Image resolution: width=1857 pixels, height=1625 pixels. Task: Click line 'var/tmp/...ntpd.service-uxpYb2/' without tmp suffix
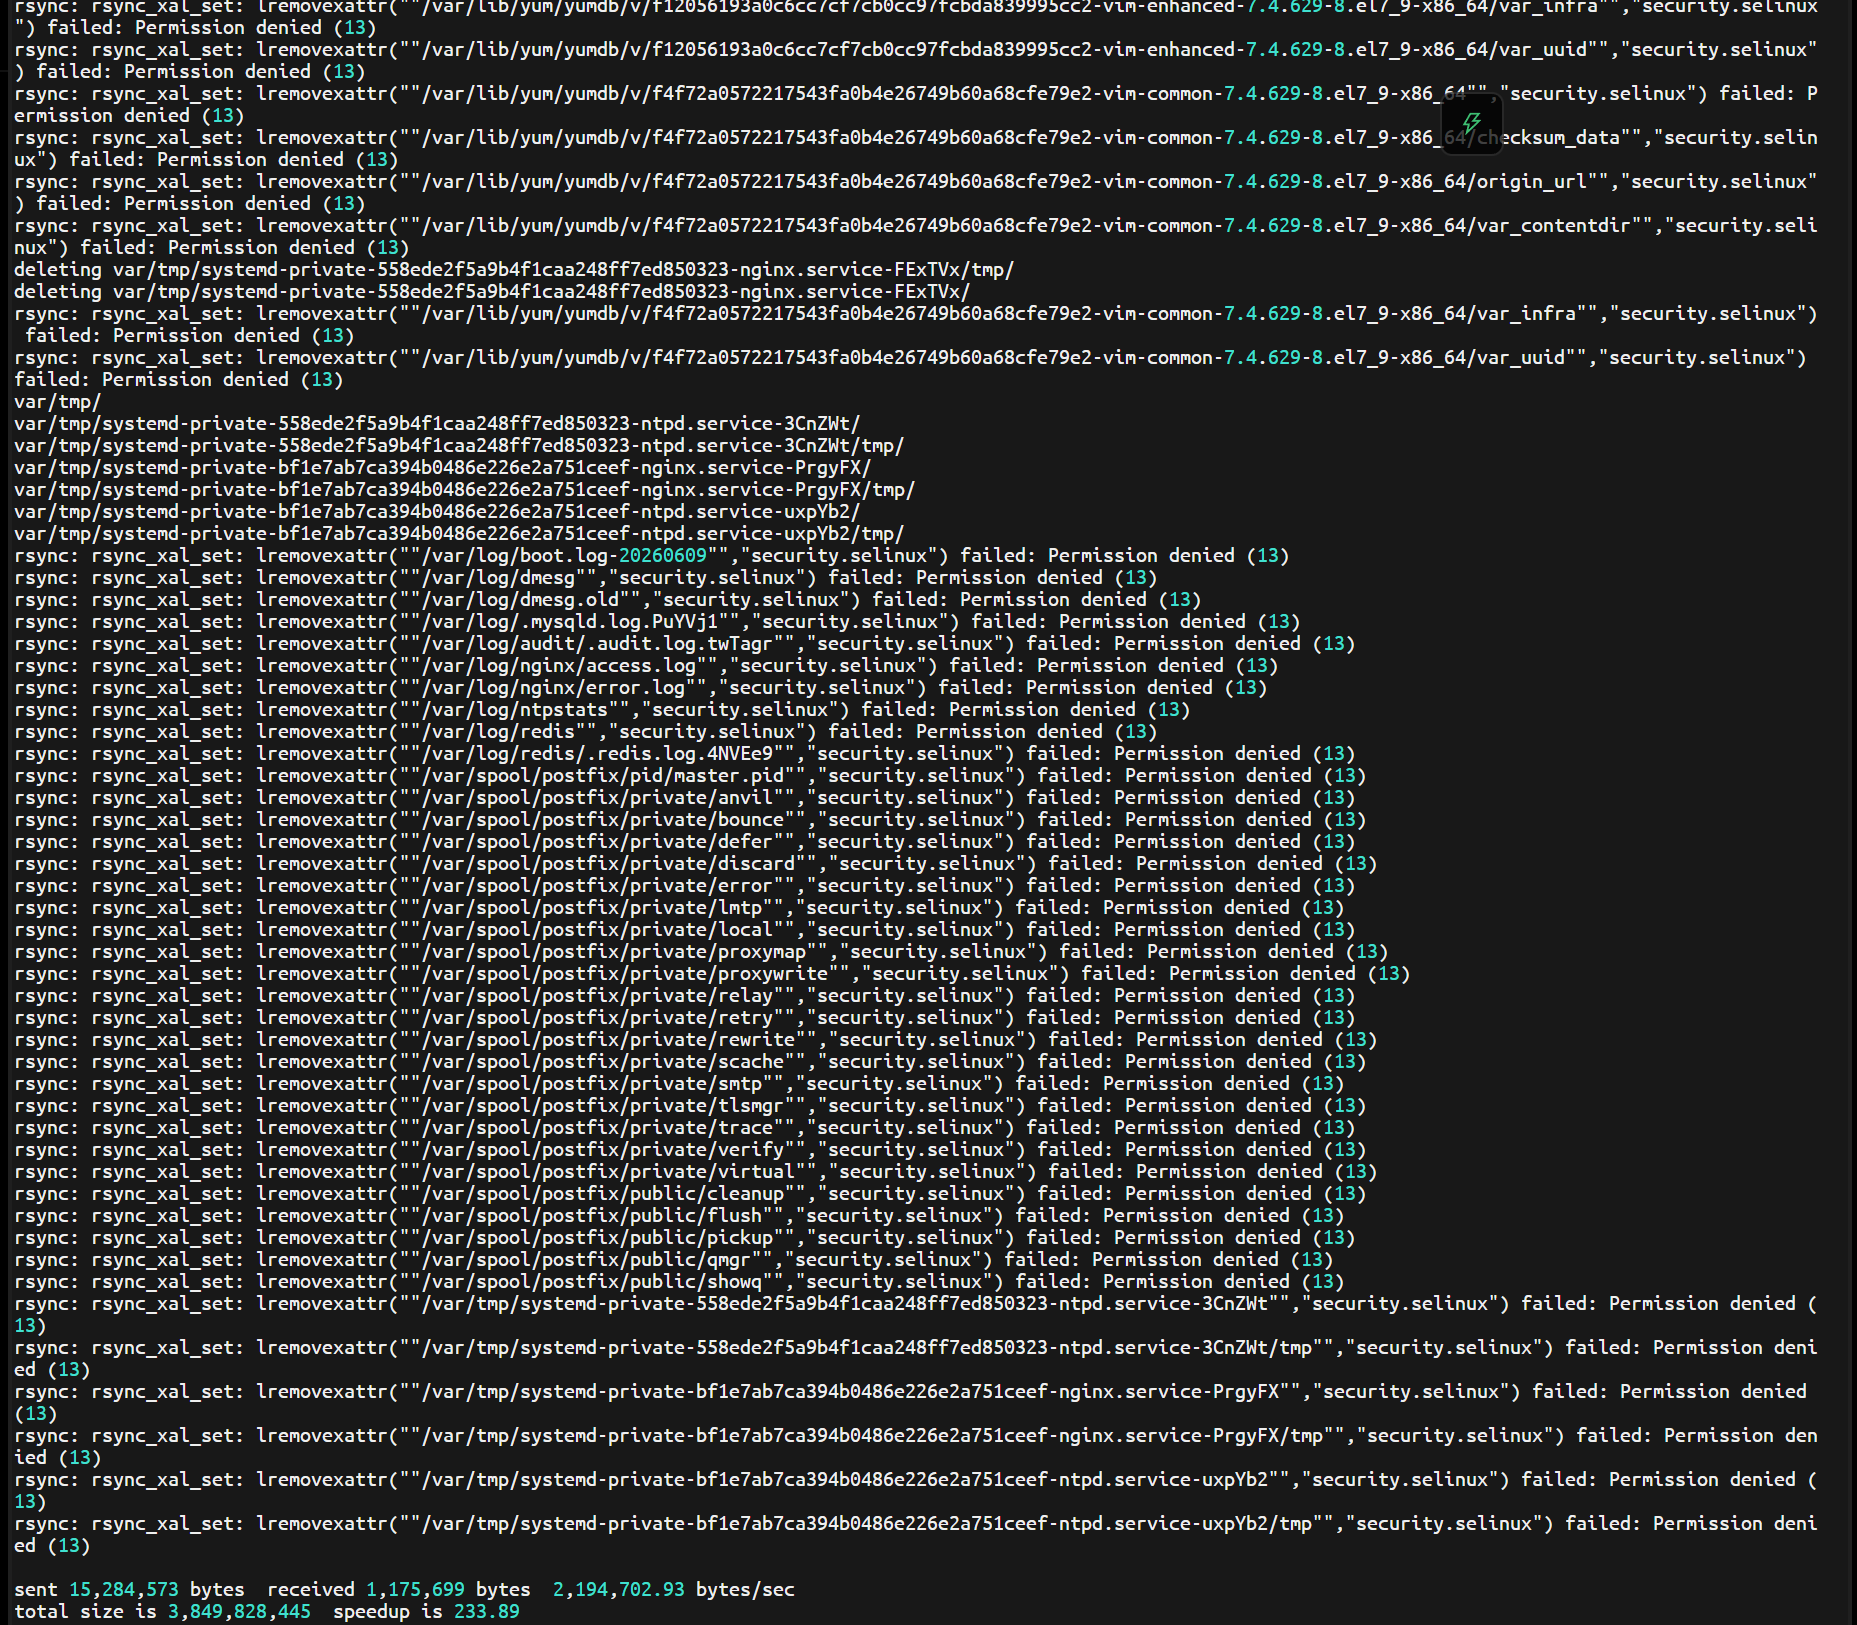coord(437,512)
